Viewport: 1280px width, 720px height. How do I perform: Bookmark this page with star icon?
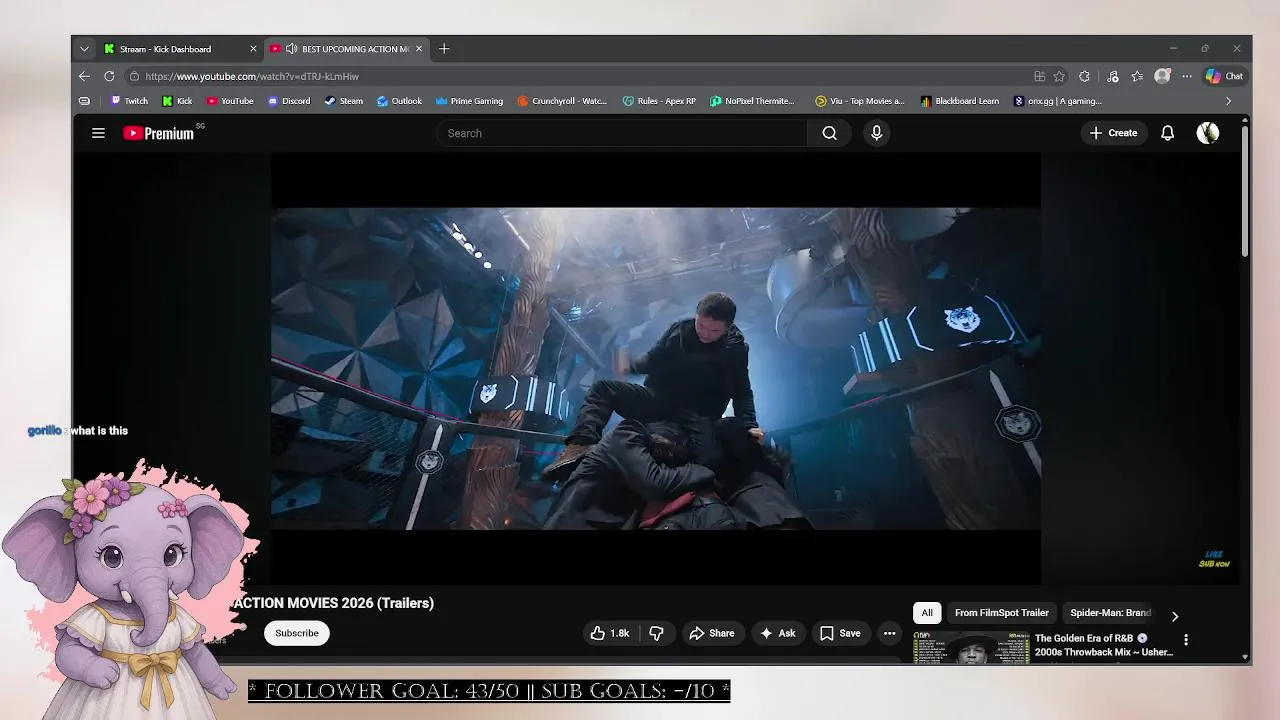(1059, 76)
